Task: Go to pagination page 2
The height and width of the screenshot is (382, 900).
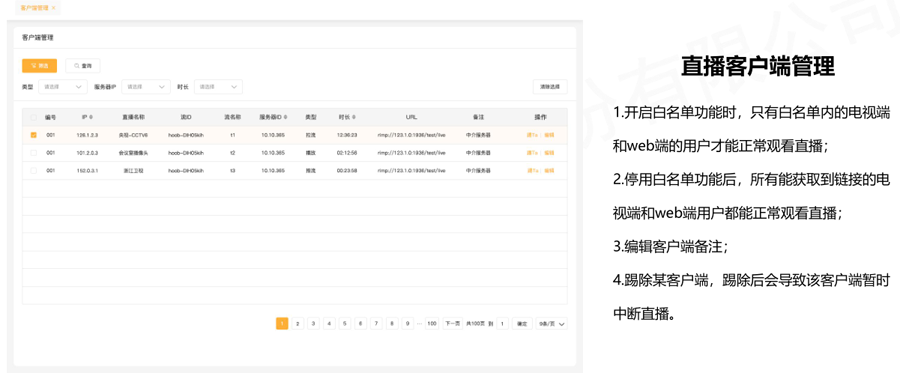Action: pyautogui.click(x=297, y=323)
